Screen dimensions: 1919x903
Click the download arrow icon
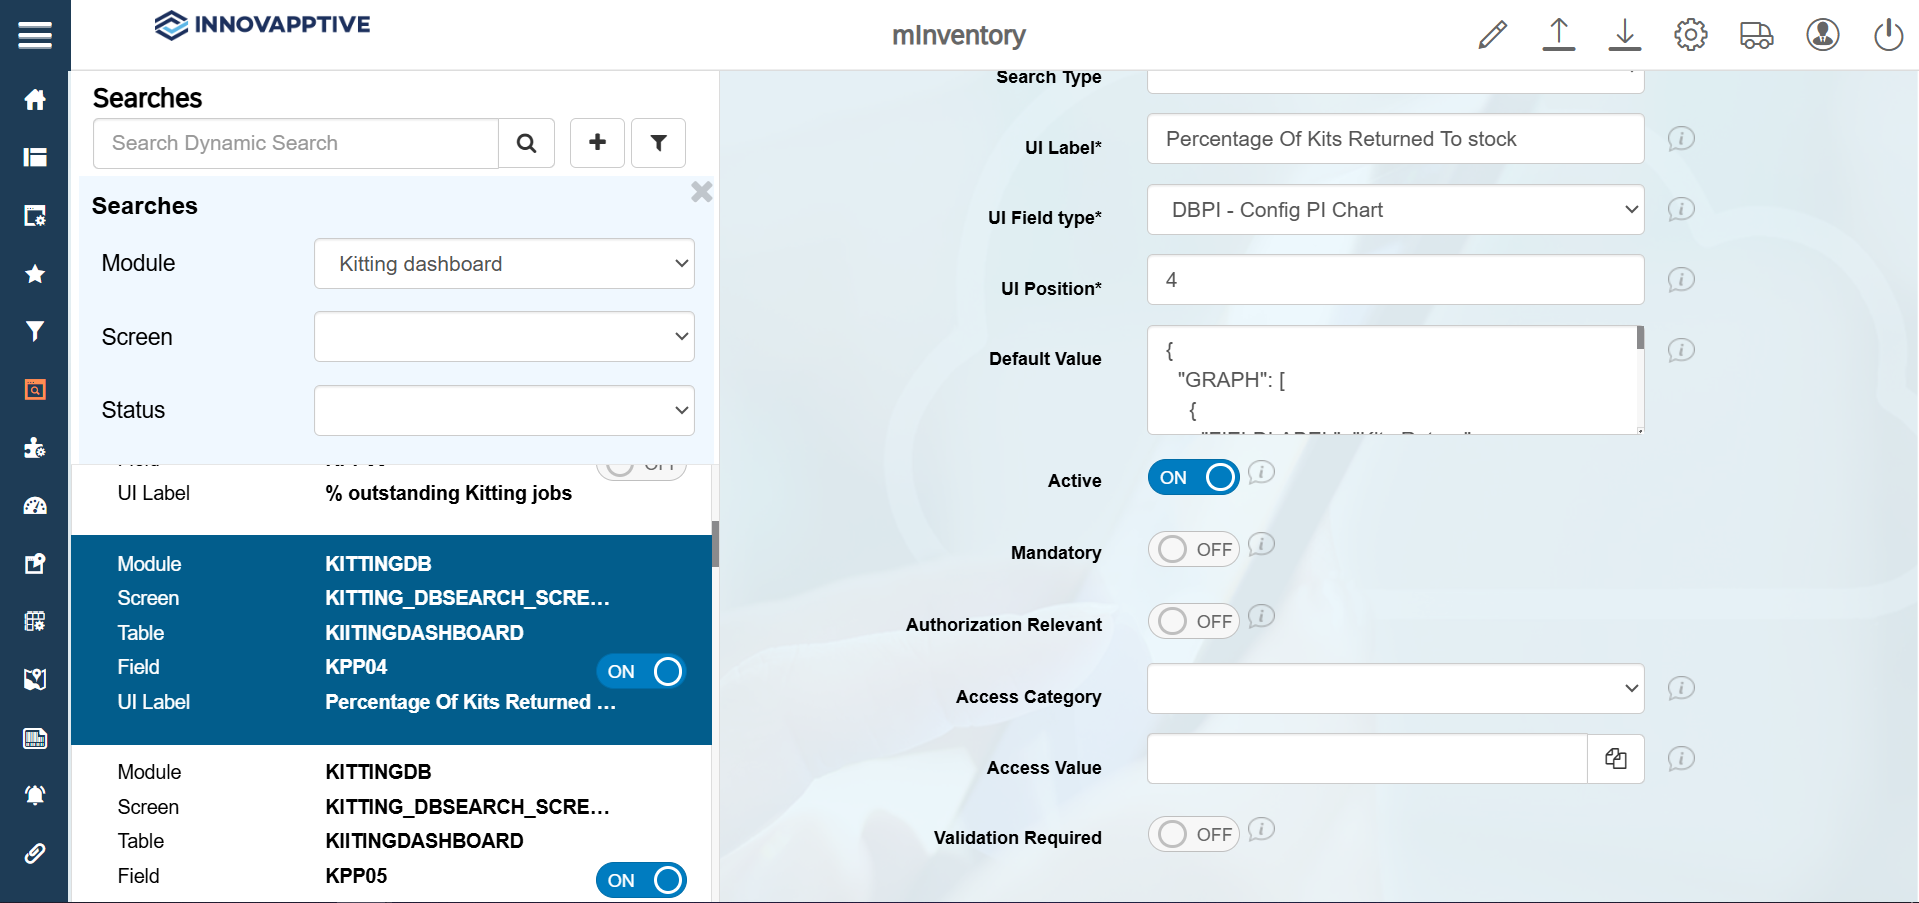coord(1624,35)
